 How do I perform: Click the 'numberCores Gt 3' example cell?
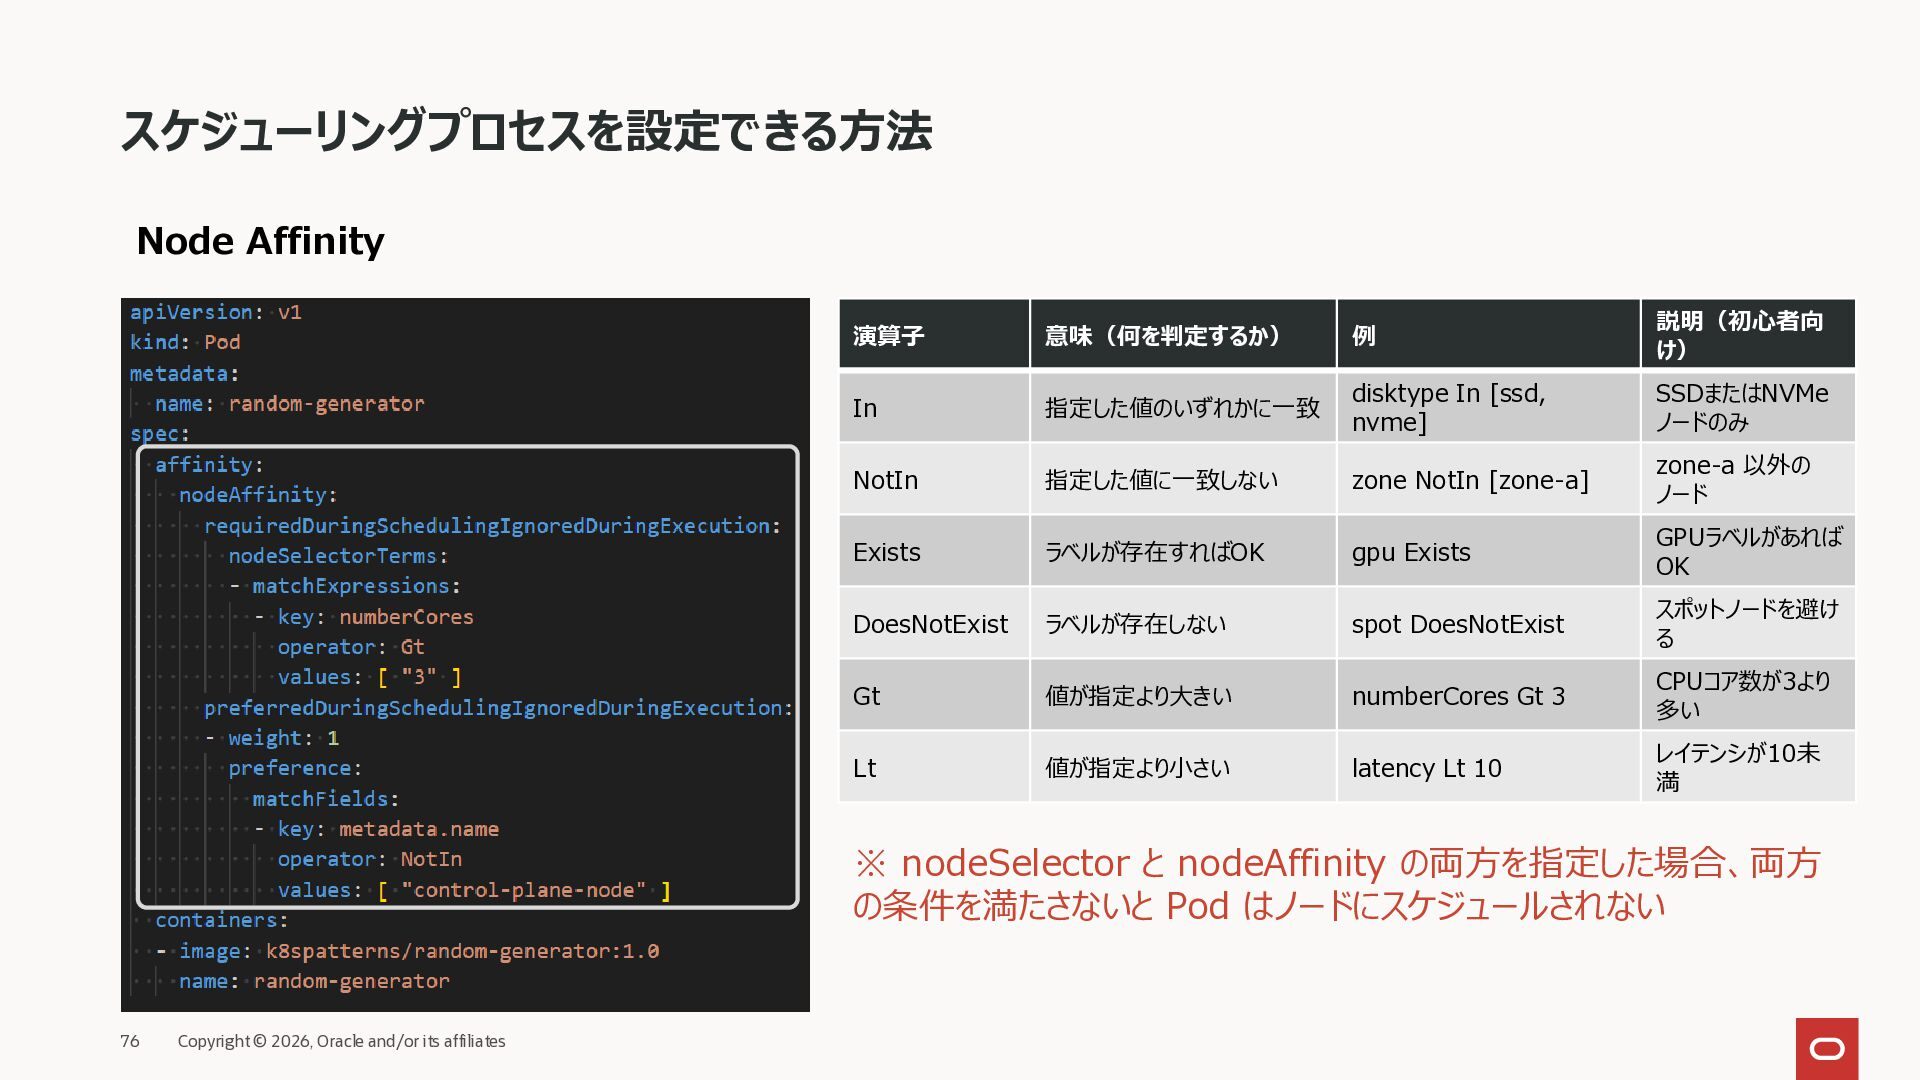pyautogui.click(x=1458, y=696)
